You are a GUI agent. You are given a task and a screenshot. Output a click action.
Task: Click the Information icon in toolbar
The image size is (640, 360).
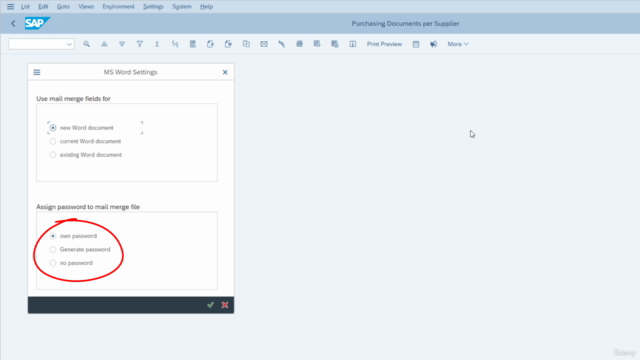(353, 44)
